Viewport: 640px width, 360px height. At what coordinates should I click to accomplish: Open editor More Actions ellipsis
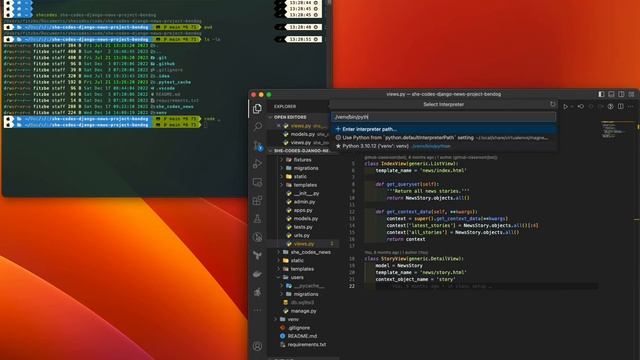click(631, 107)
